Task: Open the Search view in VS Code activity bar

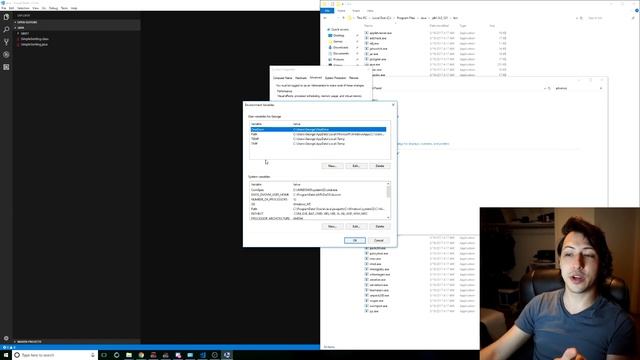Action: pos(6,29)
